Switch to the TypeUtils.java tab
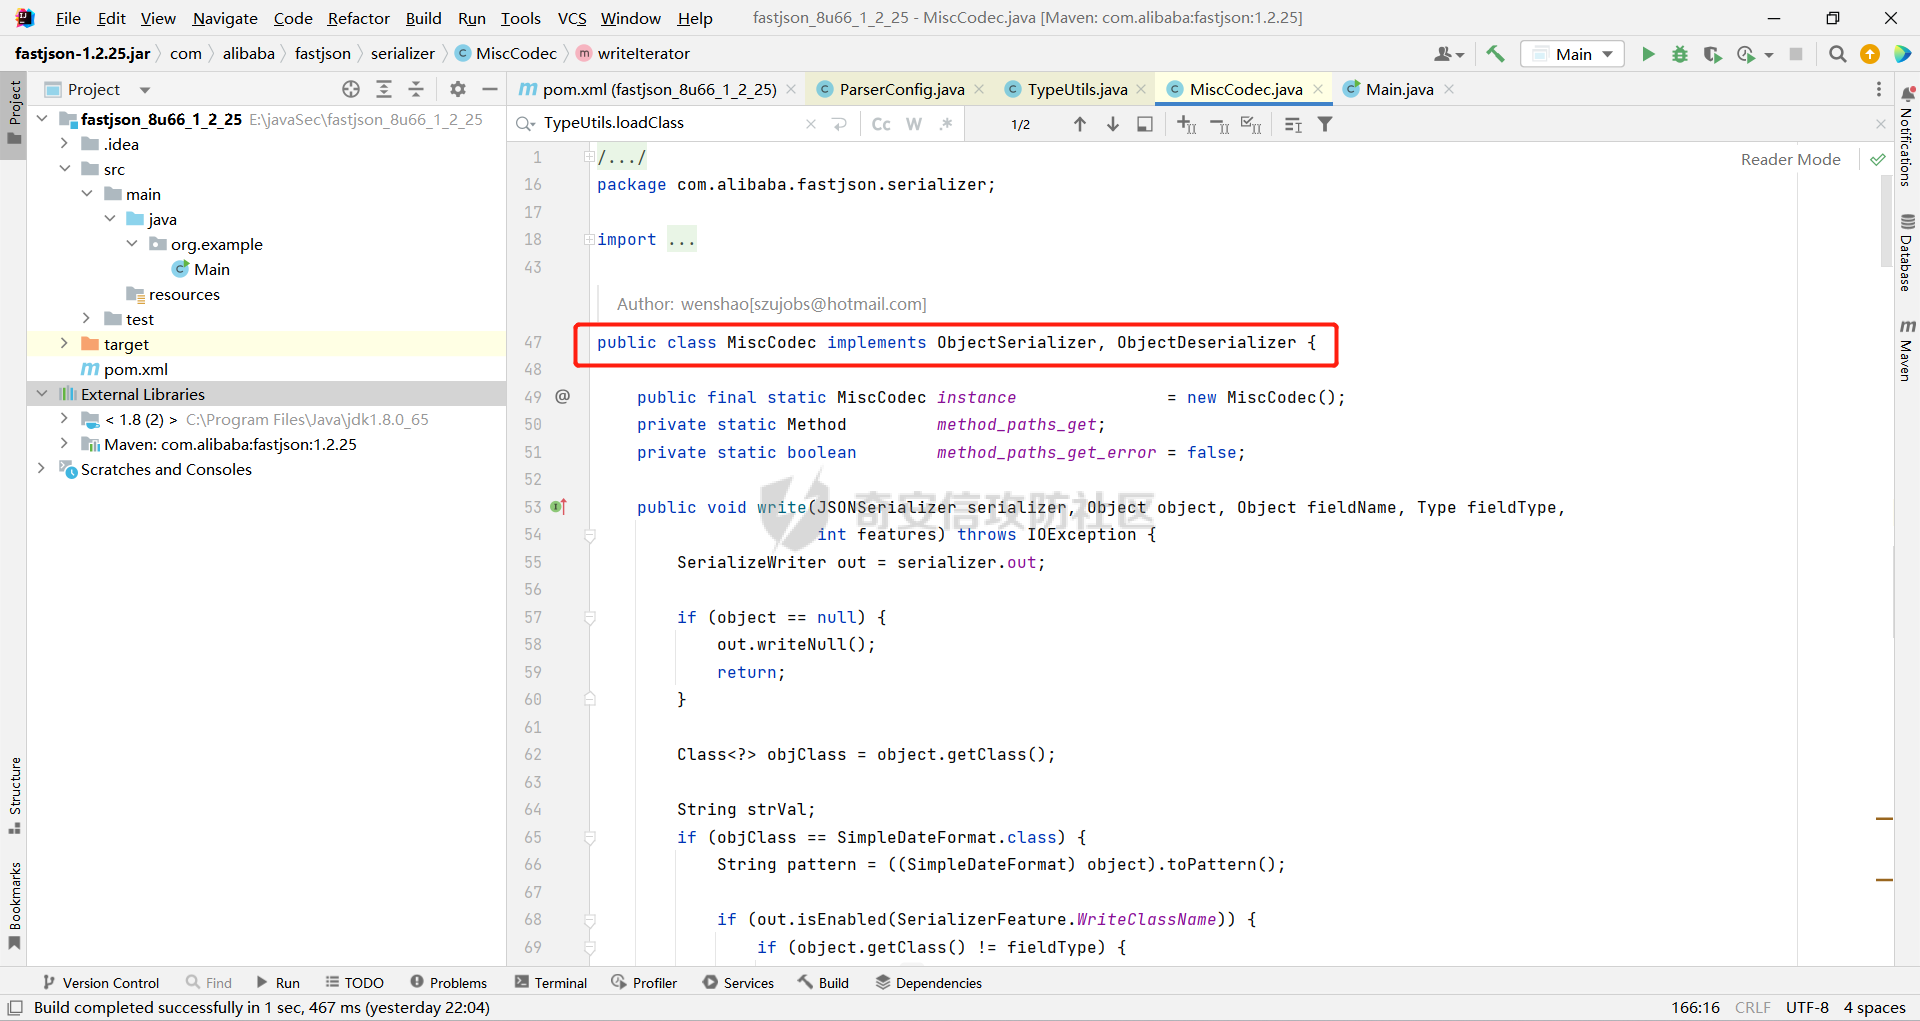Screen dimensions: 1920x1021 point(1076,89)
